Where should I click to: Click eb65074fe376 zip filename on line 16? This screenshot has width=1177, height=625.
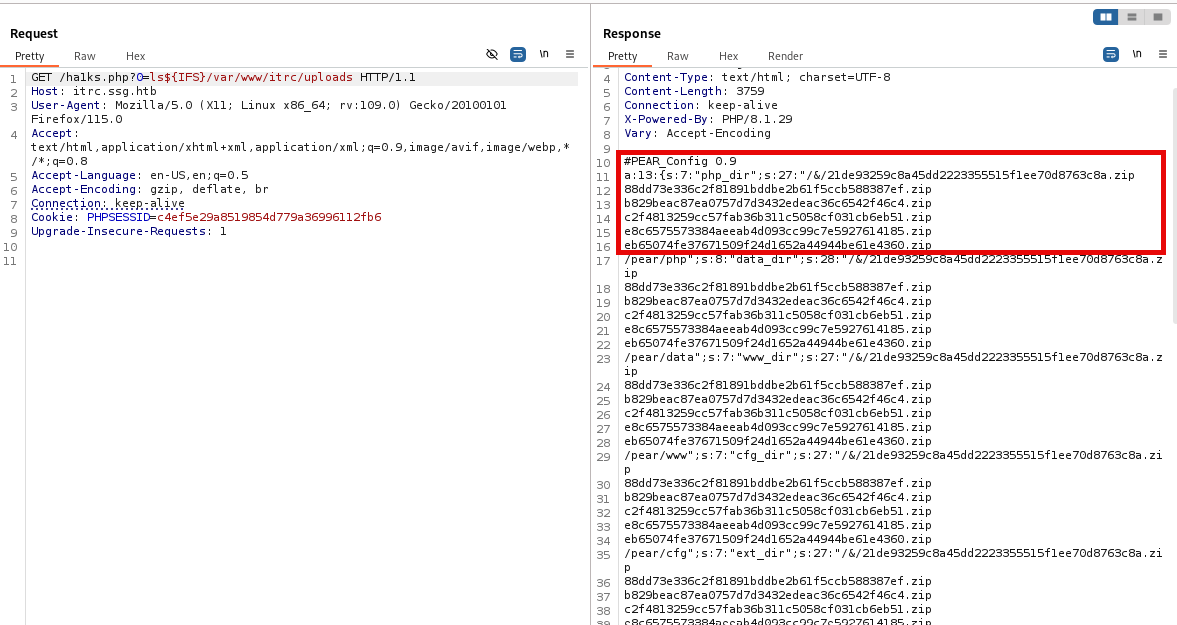click(778, 245)
